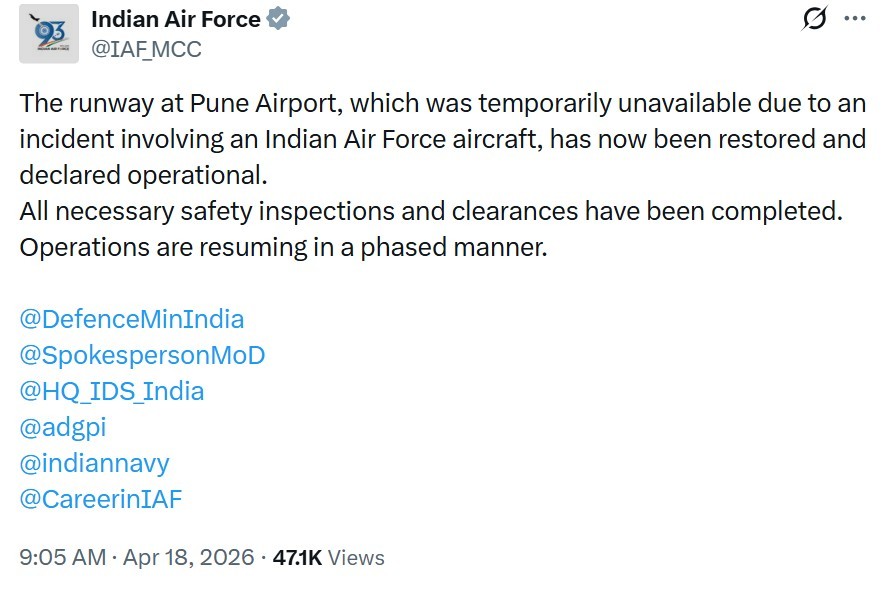Image resolution: width=888 pixels, height=592 pixels.
Task: Click the 9:05 AM post time
Action: [x=62, y=557]
